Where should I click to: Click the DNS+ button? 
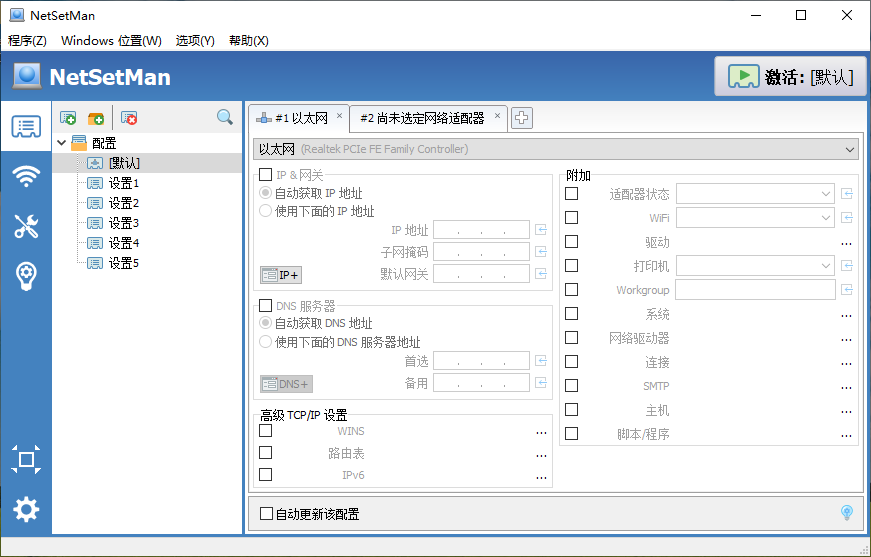286,384
